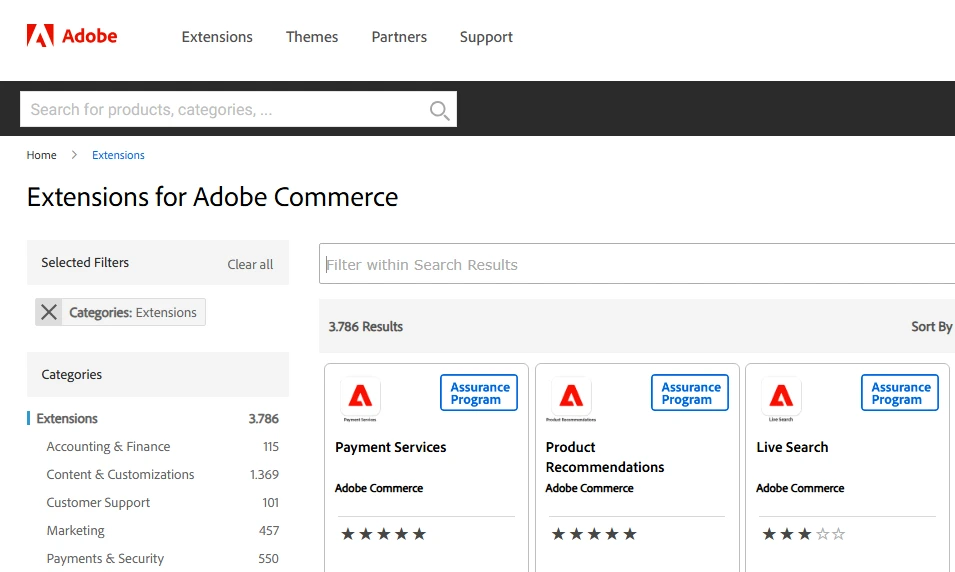Remove the Categories: Extensions filter with the X

(x=49, y=312)
